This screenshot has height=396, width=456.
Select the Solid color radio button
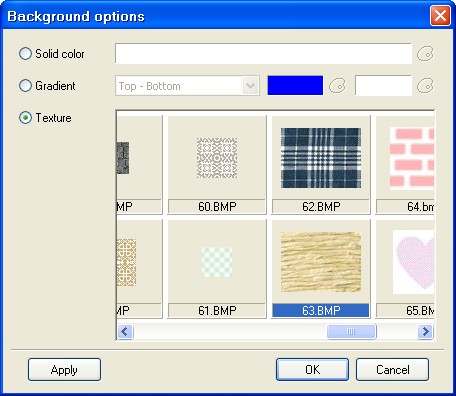(25, 54)
